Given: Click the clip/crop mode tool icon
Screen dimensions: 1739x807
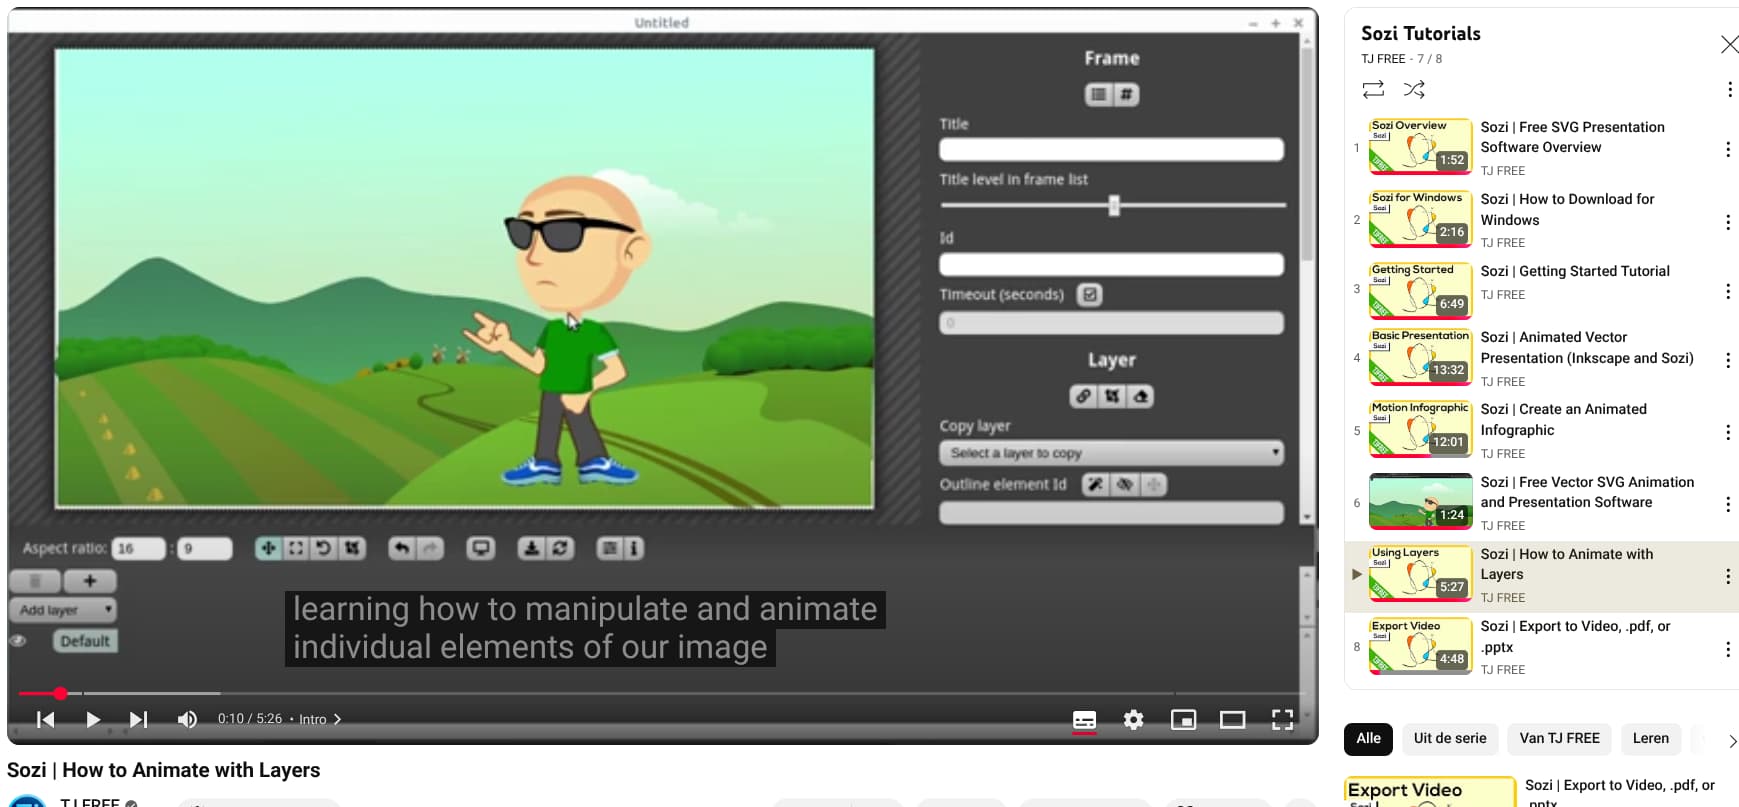Looking at the screenshot, I should [x=352, y=548].
